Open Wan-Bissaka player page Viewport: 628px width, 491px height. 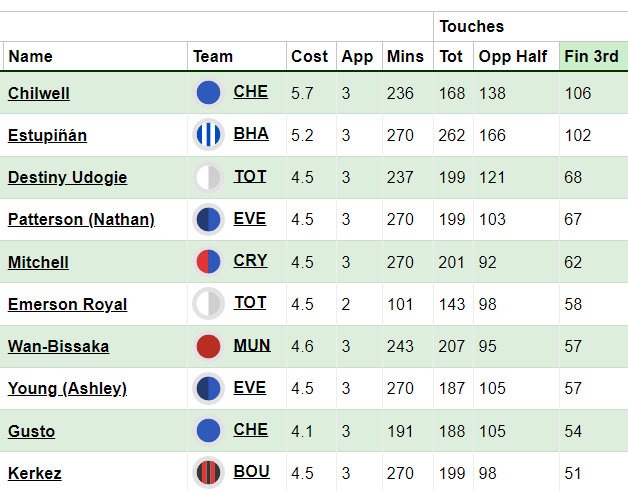(58, 346)
